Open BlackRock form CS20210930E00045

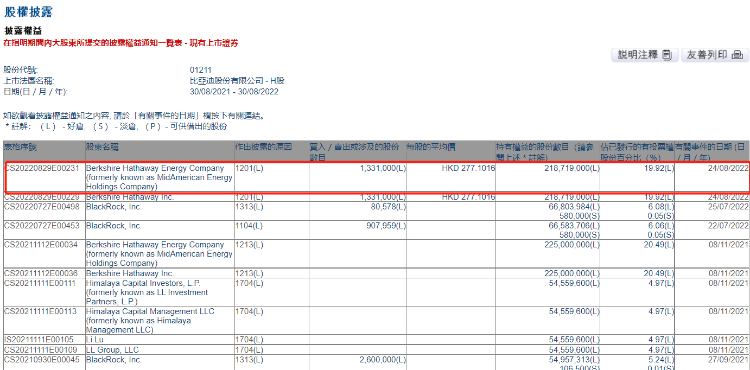[x=41, y=359]
